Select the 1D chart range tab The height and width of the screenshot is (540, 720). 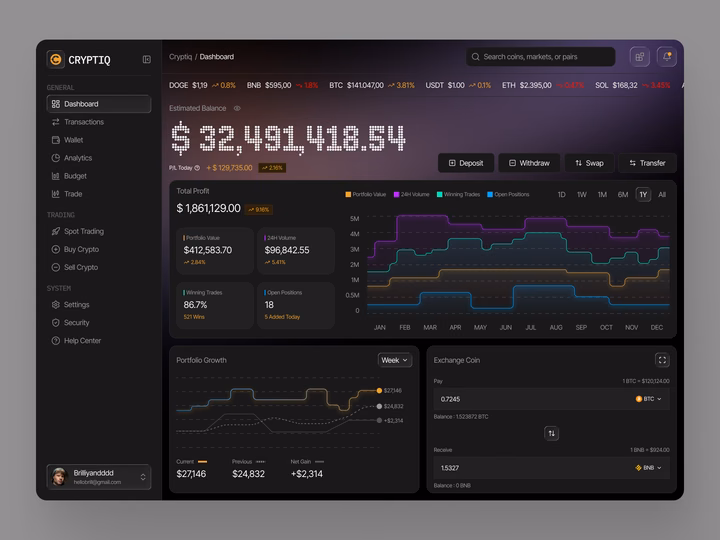point(561,194)
